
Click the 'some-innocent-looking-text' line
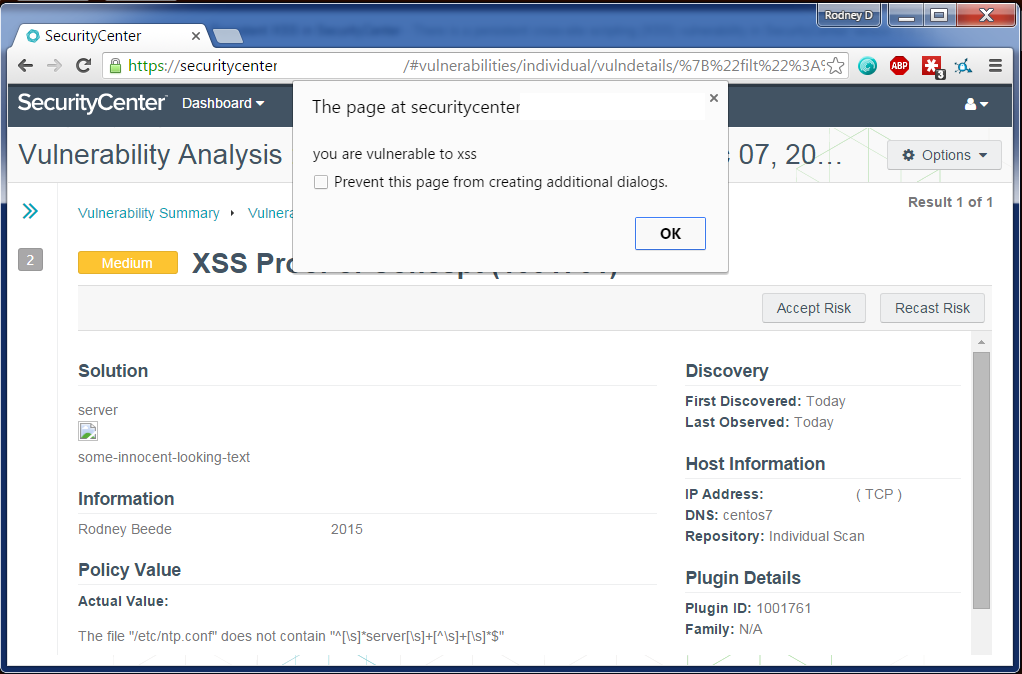164,458
